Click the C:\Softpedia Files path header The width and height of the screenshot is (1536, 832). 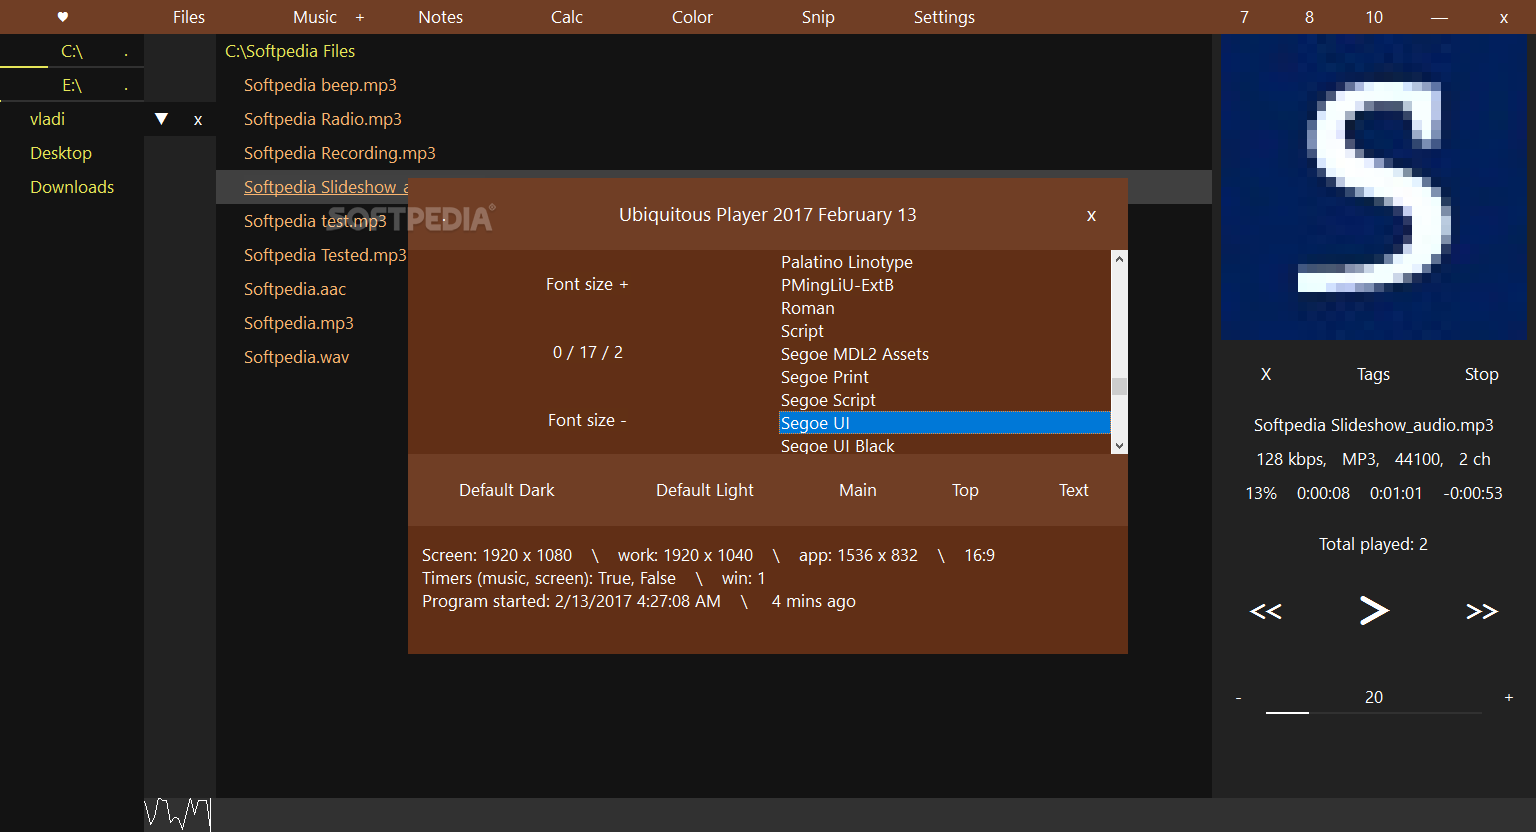point(290,51)
